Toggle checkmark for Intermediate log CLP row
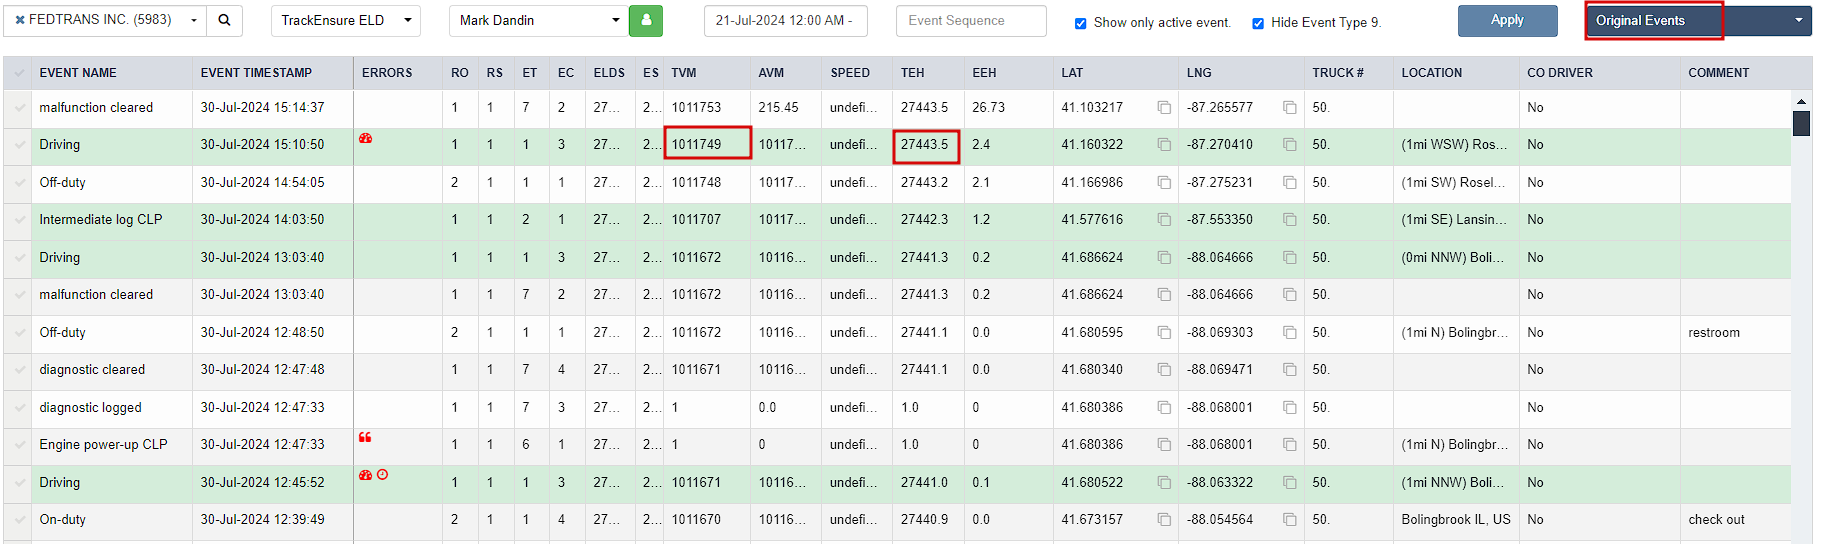Viewport: 1827px width, 544px height. [18, 220]
